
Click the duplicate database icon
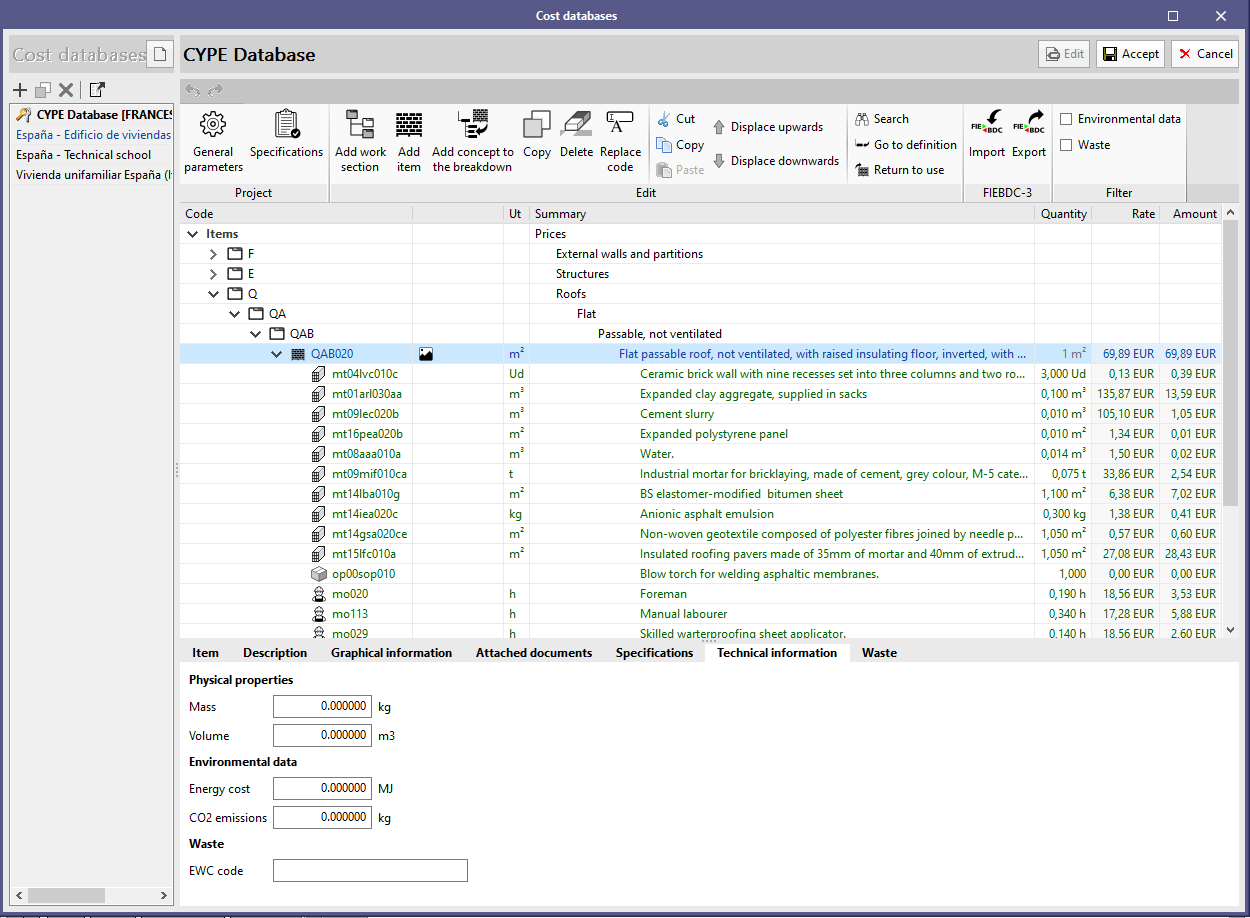[x=43, y=90]
